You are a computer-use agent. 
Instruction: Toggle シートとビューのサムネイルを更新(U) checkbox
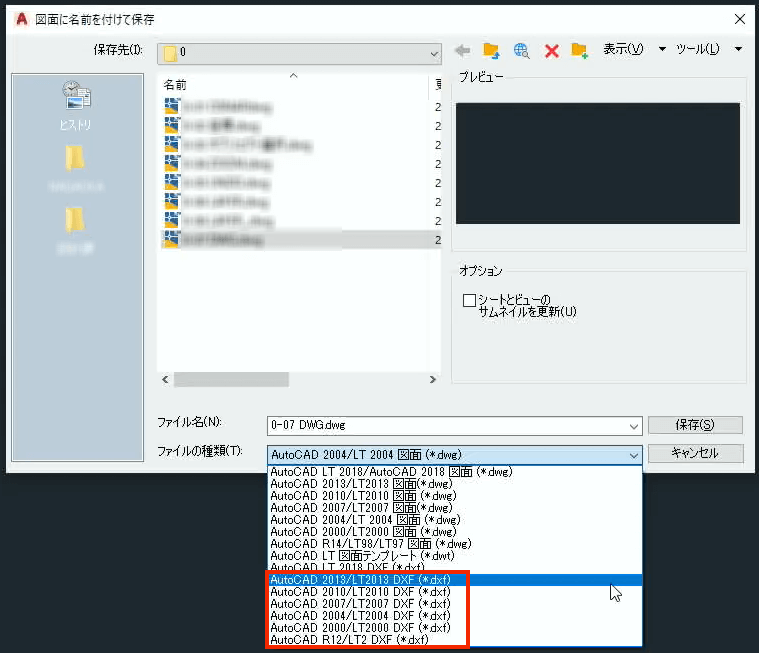pos(469,300)
